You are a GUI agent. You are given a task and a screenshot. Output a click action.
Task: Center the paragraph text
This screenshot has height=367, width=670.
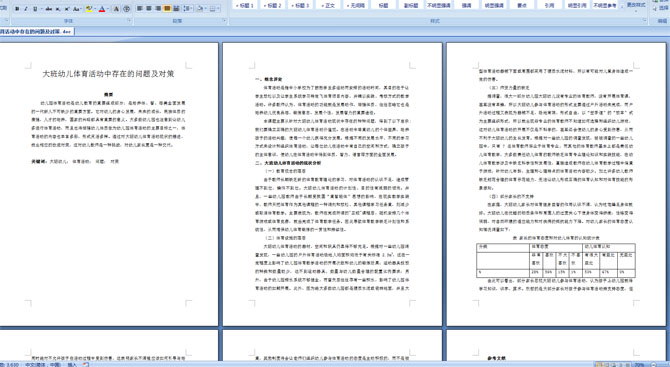[149, 9]
